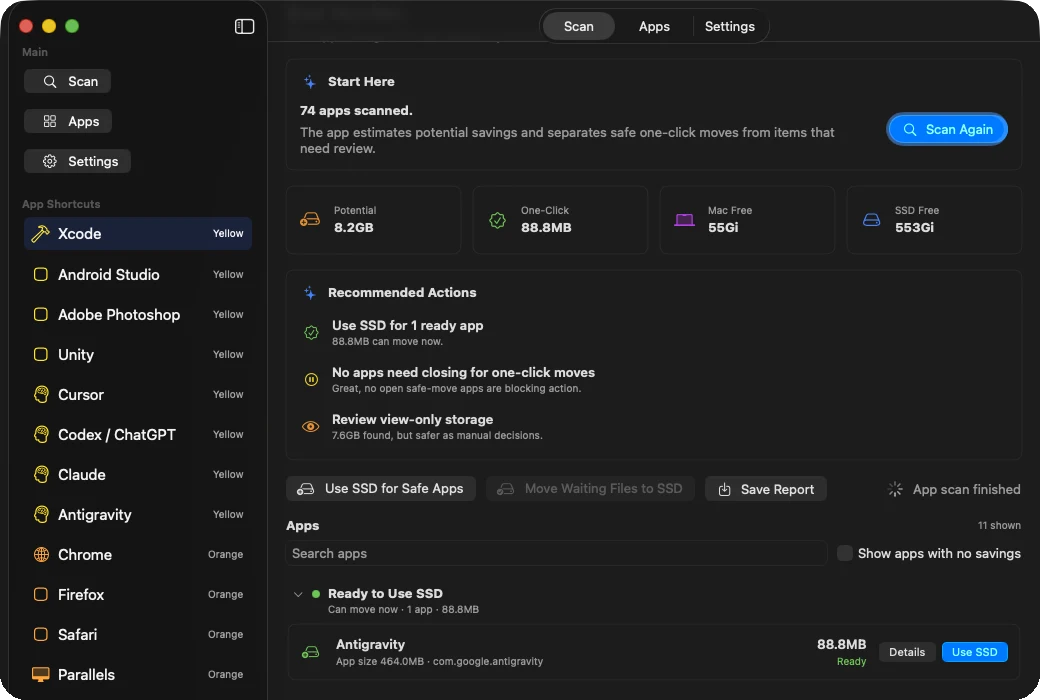The width and height of the screenshot is (1040, 700).
Task: Click the Unity shortcut icon
Action: click(x=40, y=354)
